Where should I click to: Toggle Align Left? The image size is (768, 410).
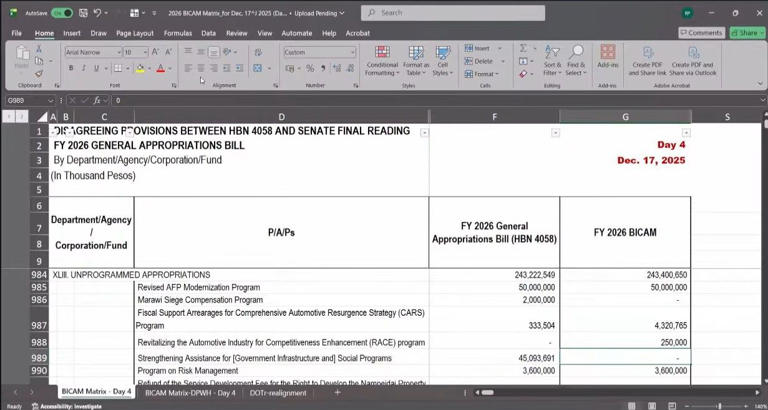click(188, 68)
